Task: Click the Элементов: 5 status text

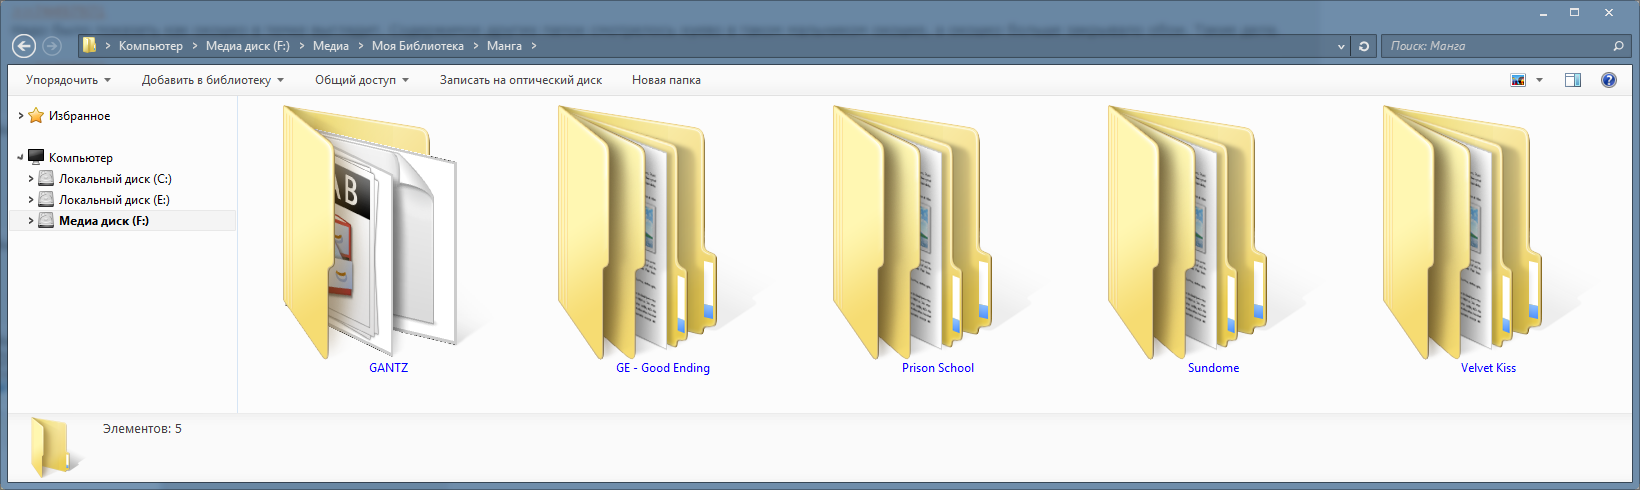Action: click(x=142, y=429)
